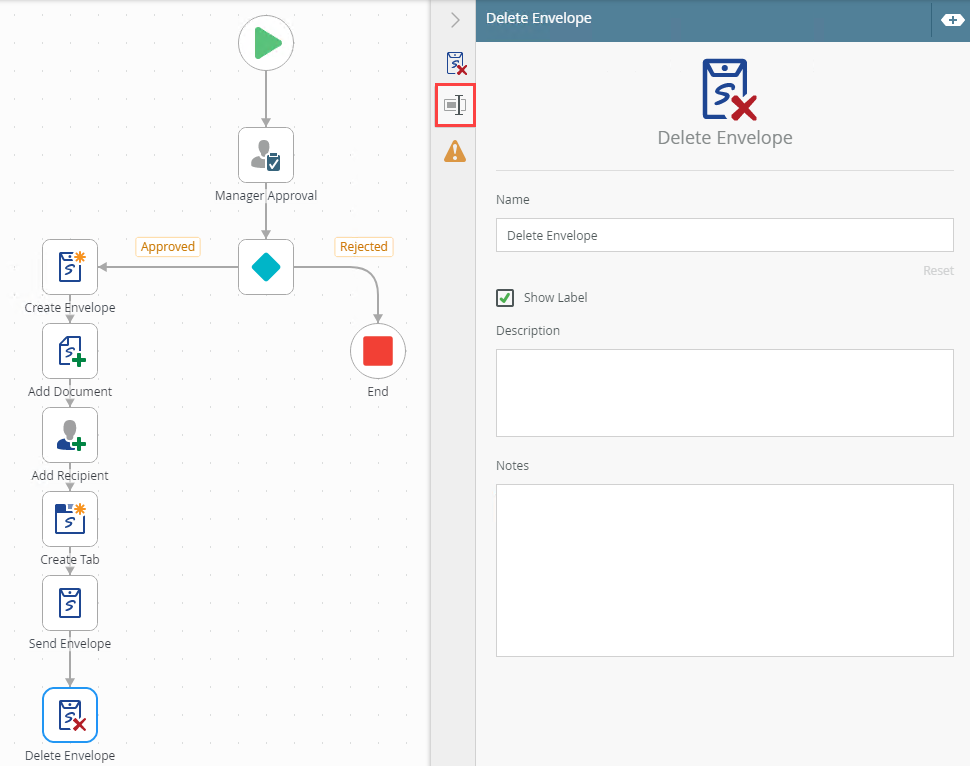Open the highlighted Properties tab
The height and width of the screenshot is (766, 970).
(455, 105)
